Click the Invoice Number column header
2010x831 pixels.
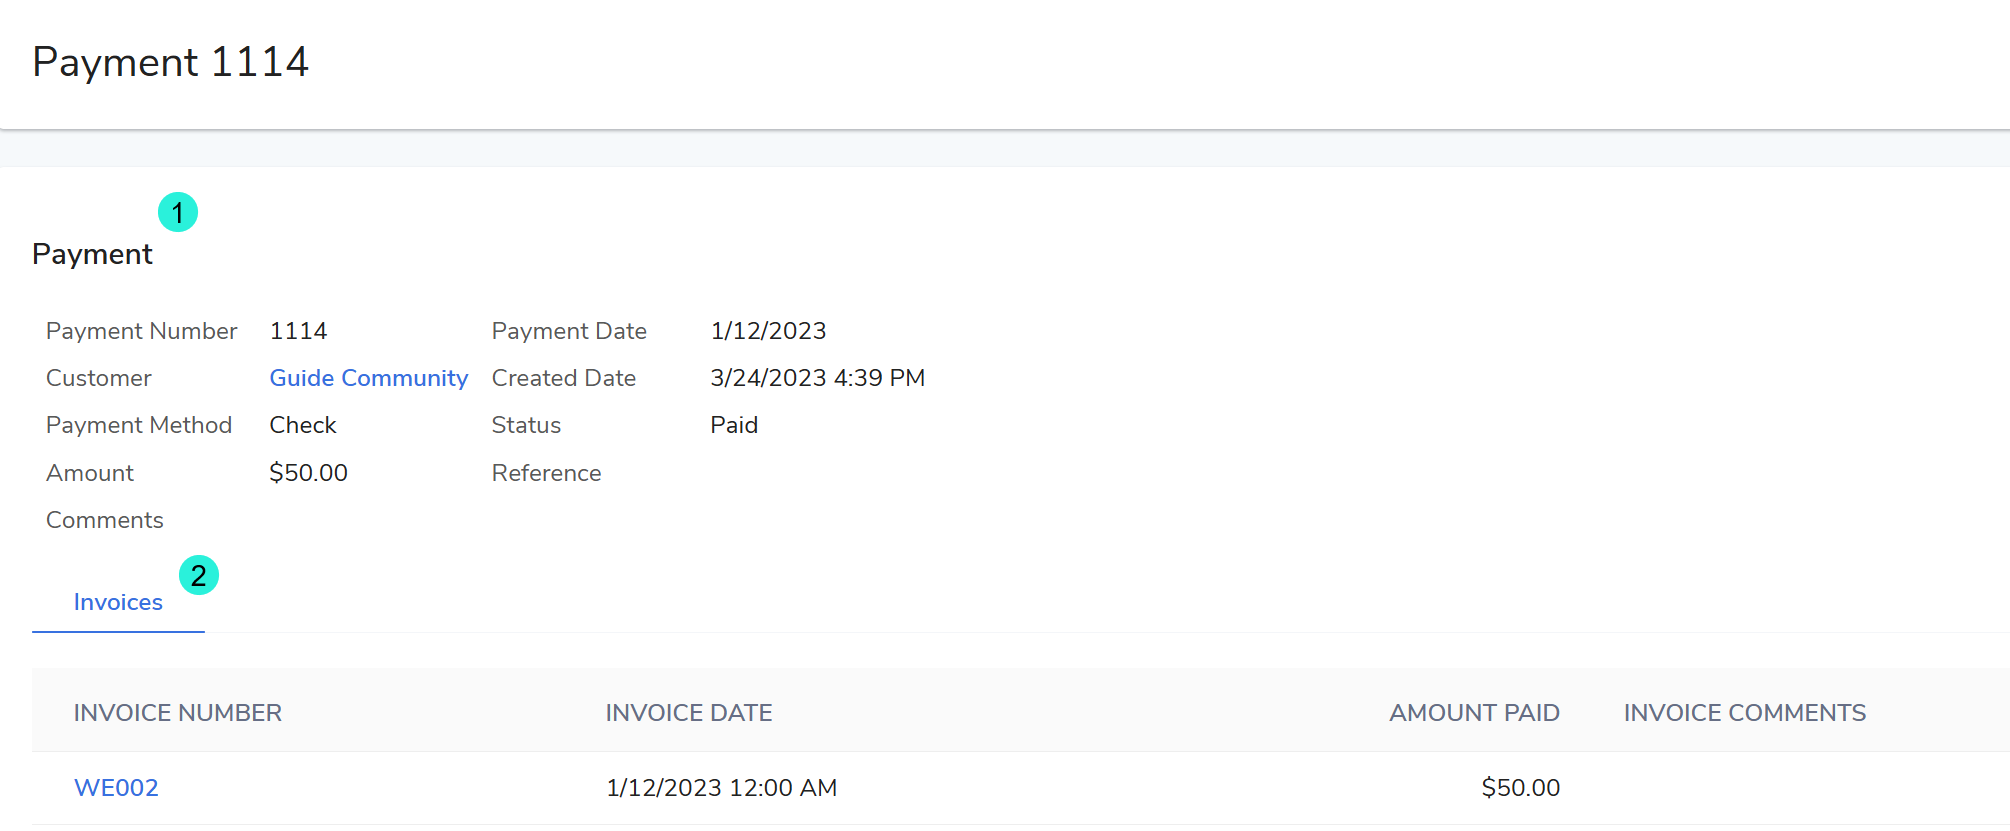pos(178,713)
